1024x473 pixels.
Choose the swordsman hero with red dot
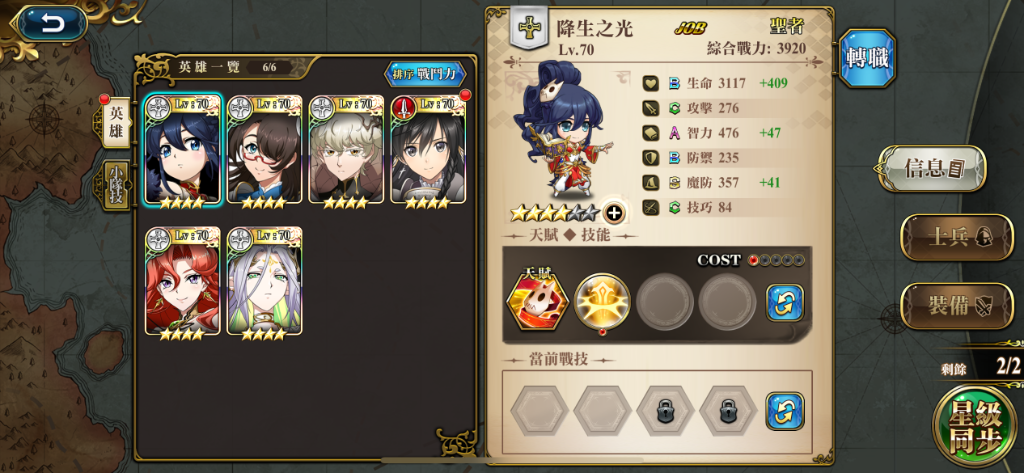(x=428, y=150)
